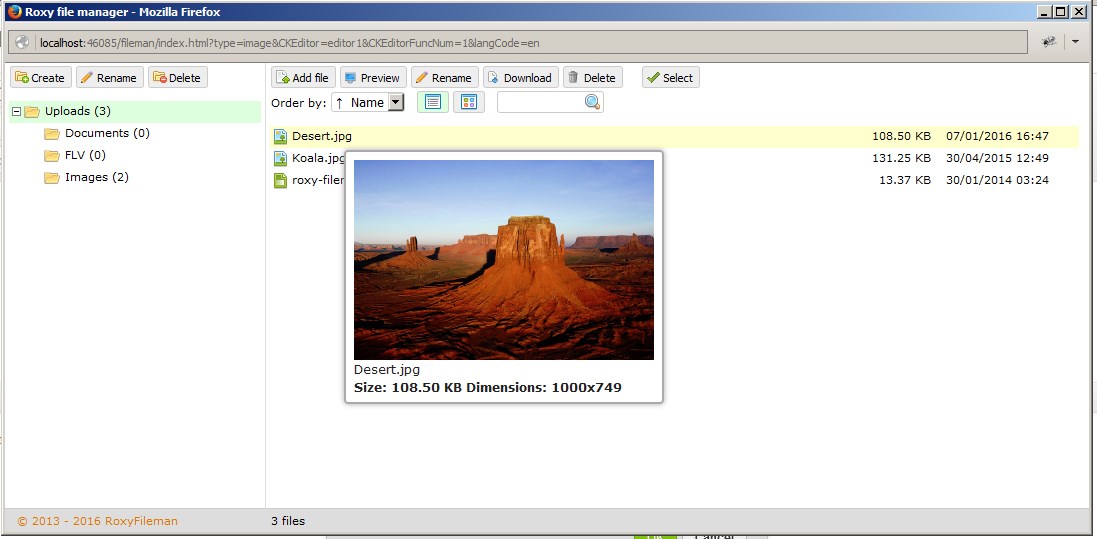Click the Desert preview thumbnail image

tap(504, 260)
